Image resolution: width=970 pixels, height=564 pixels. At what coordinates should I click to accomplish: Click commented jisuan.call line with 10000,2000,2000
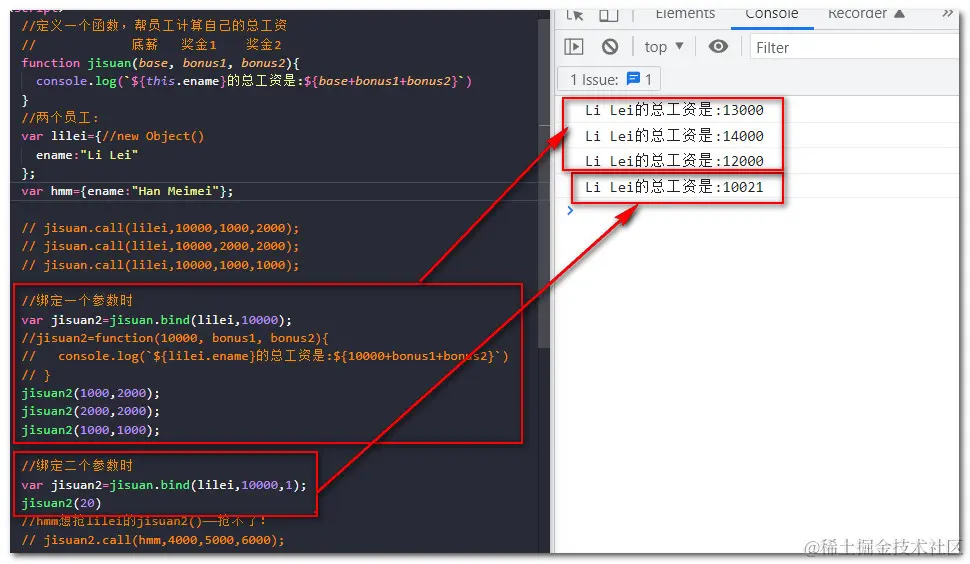pyautogui.click(x=160, y=246)
